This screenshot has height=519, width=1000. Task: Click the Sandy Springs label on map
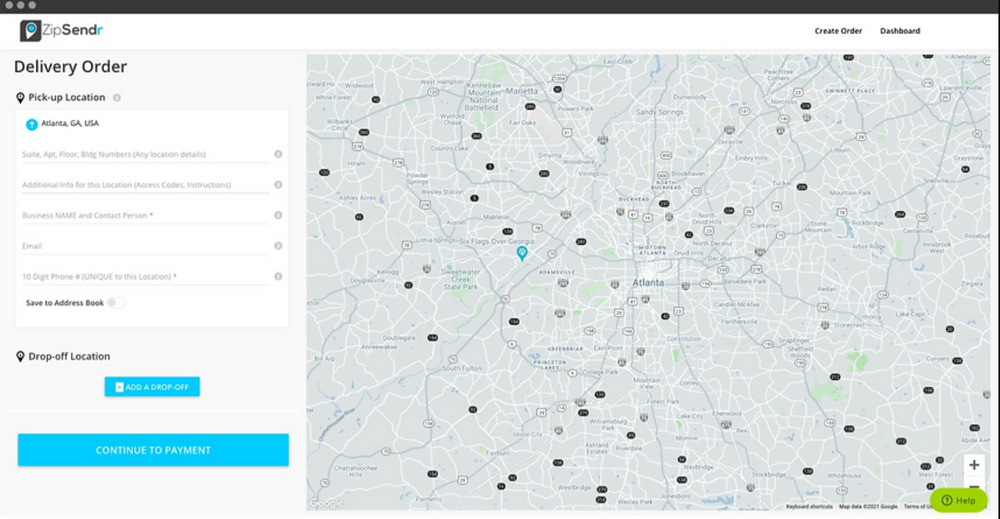(659, 112)
